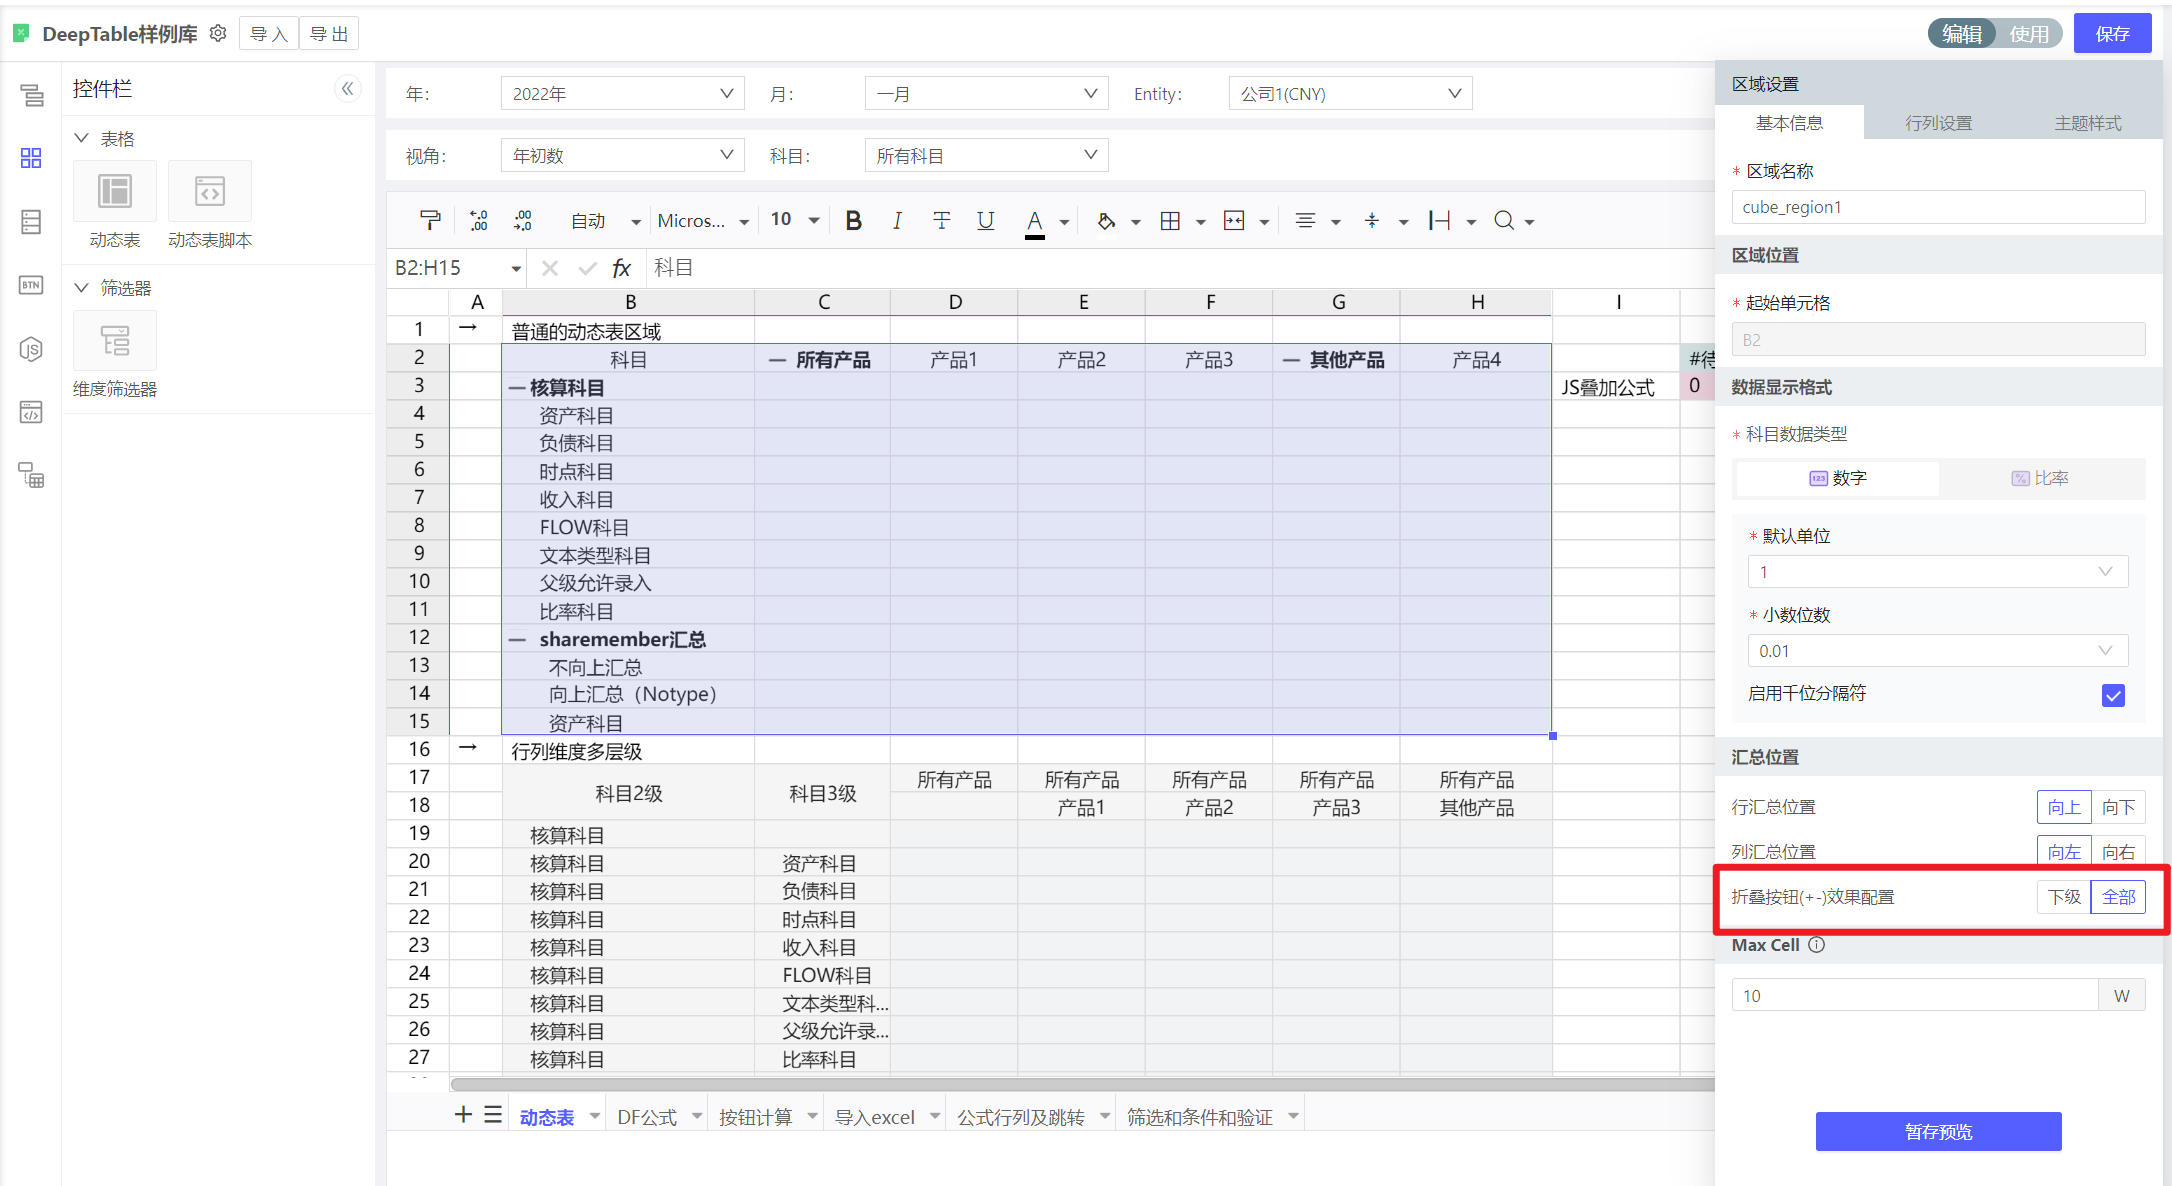The width and height of the screenshot is (2172, 1186).
Task: Click the fx insert function icon
Action: click(x=621, y=268)
